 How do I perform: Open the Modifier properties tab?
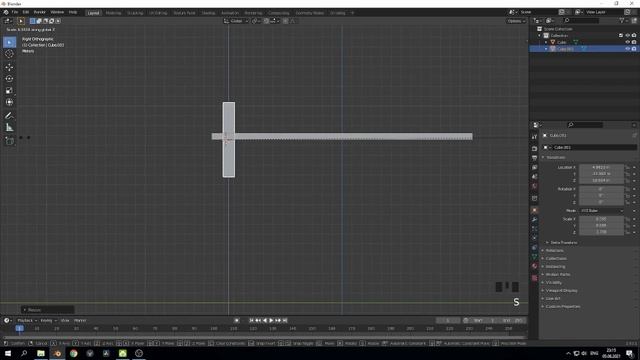pyautogui.click(x=534, y=220)
